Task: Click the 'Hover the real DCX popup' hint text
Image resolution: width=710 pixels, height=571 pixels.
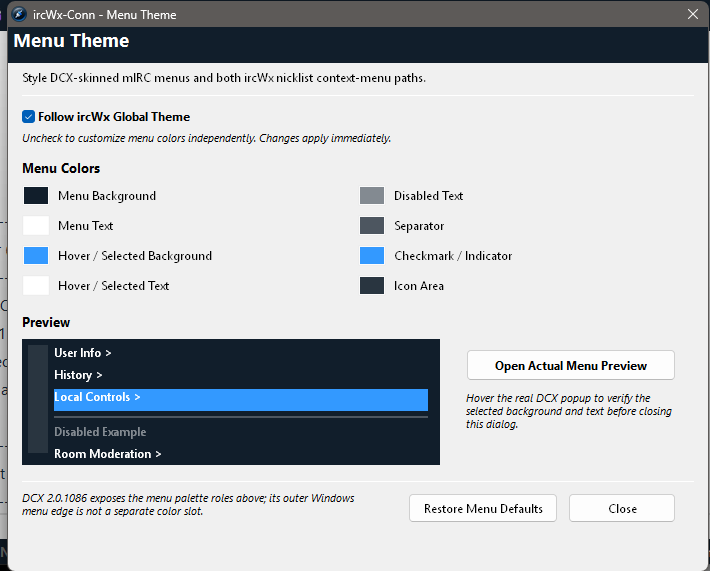Action: click(x=569, y=411)
